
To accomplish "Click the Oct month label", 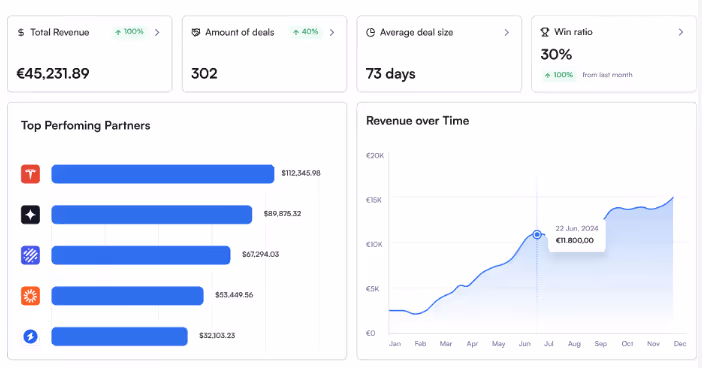I will (627, 344).
